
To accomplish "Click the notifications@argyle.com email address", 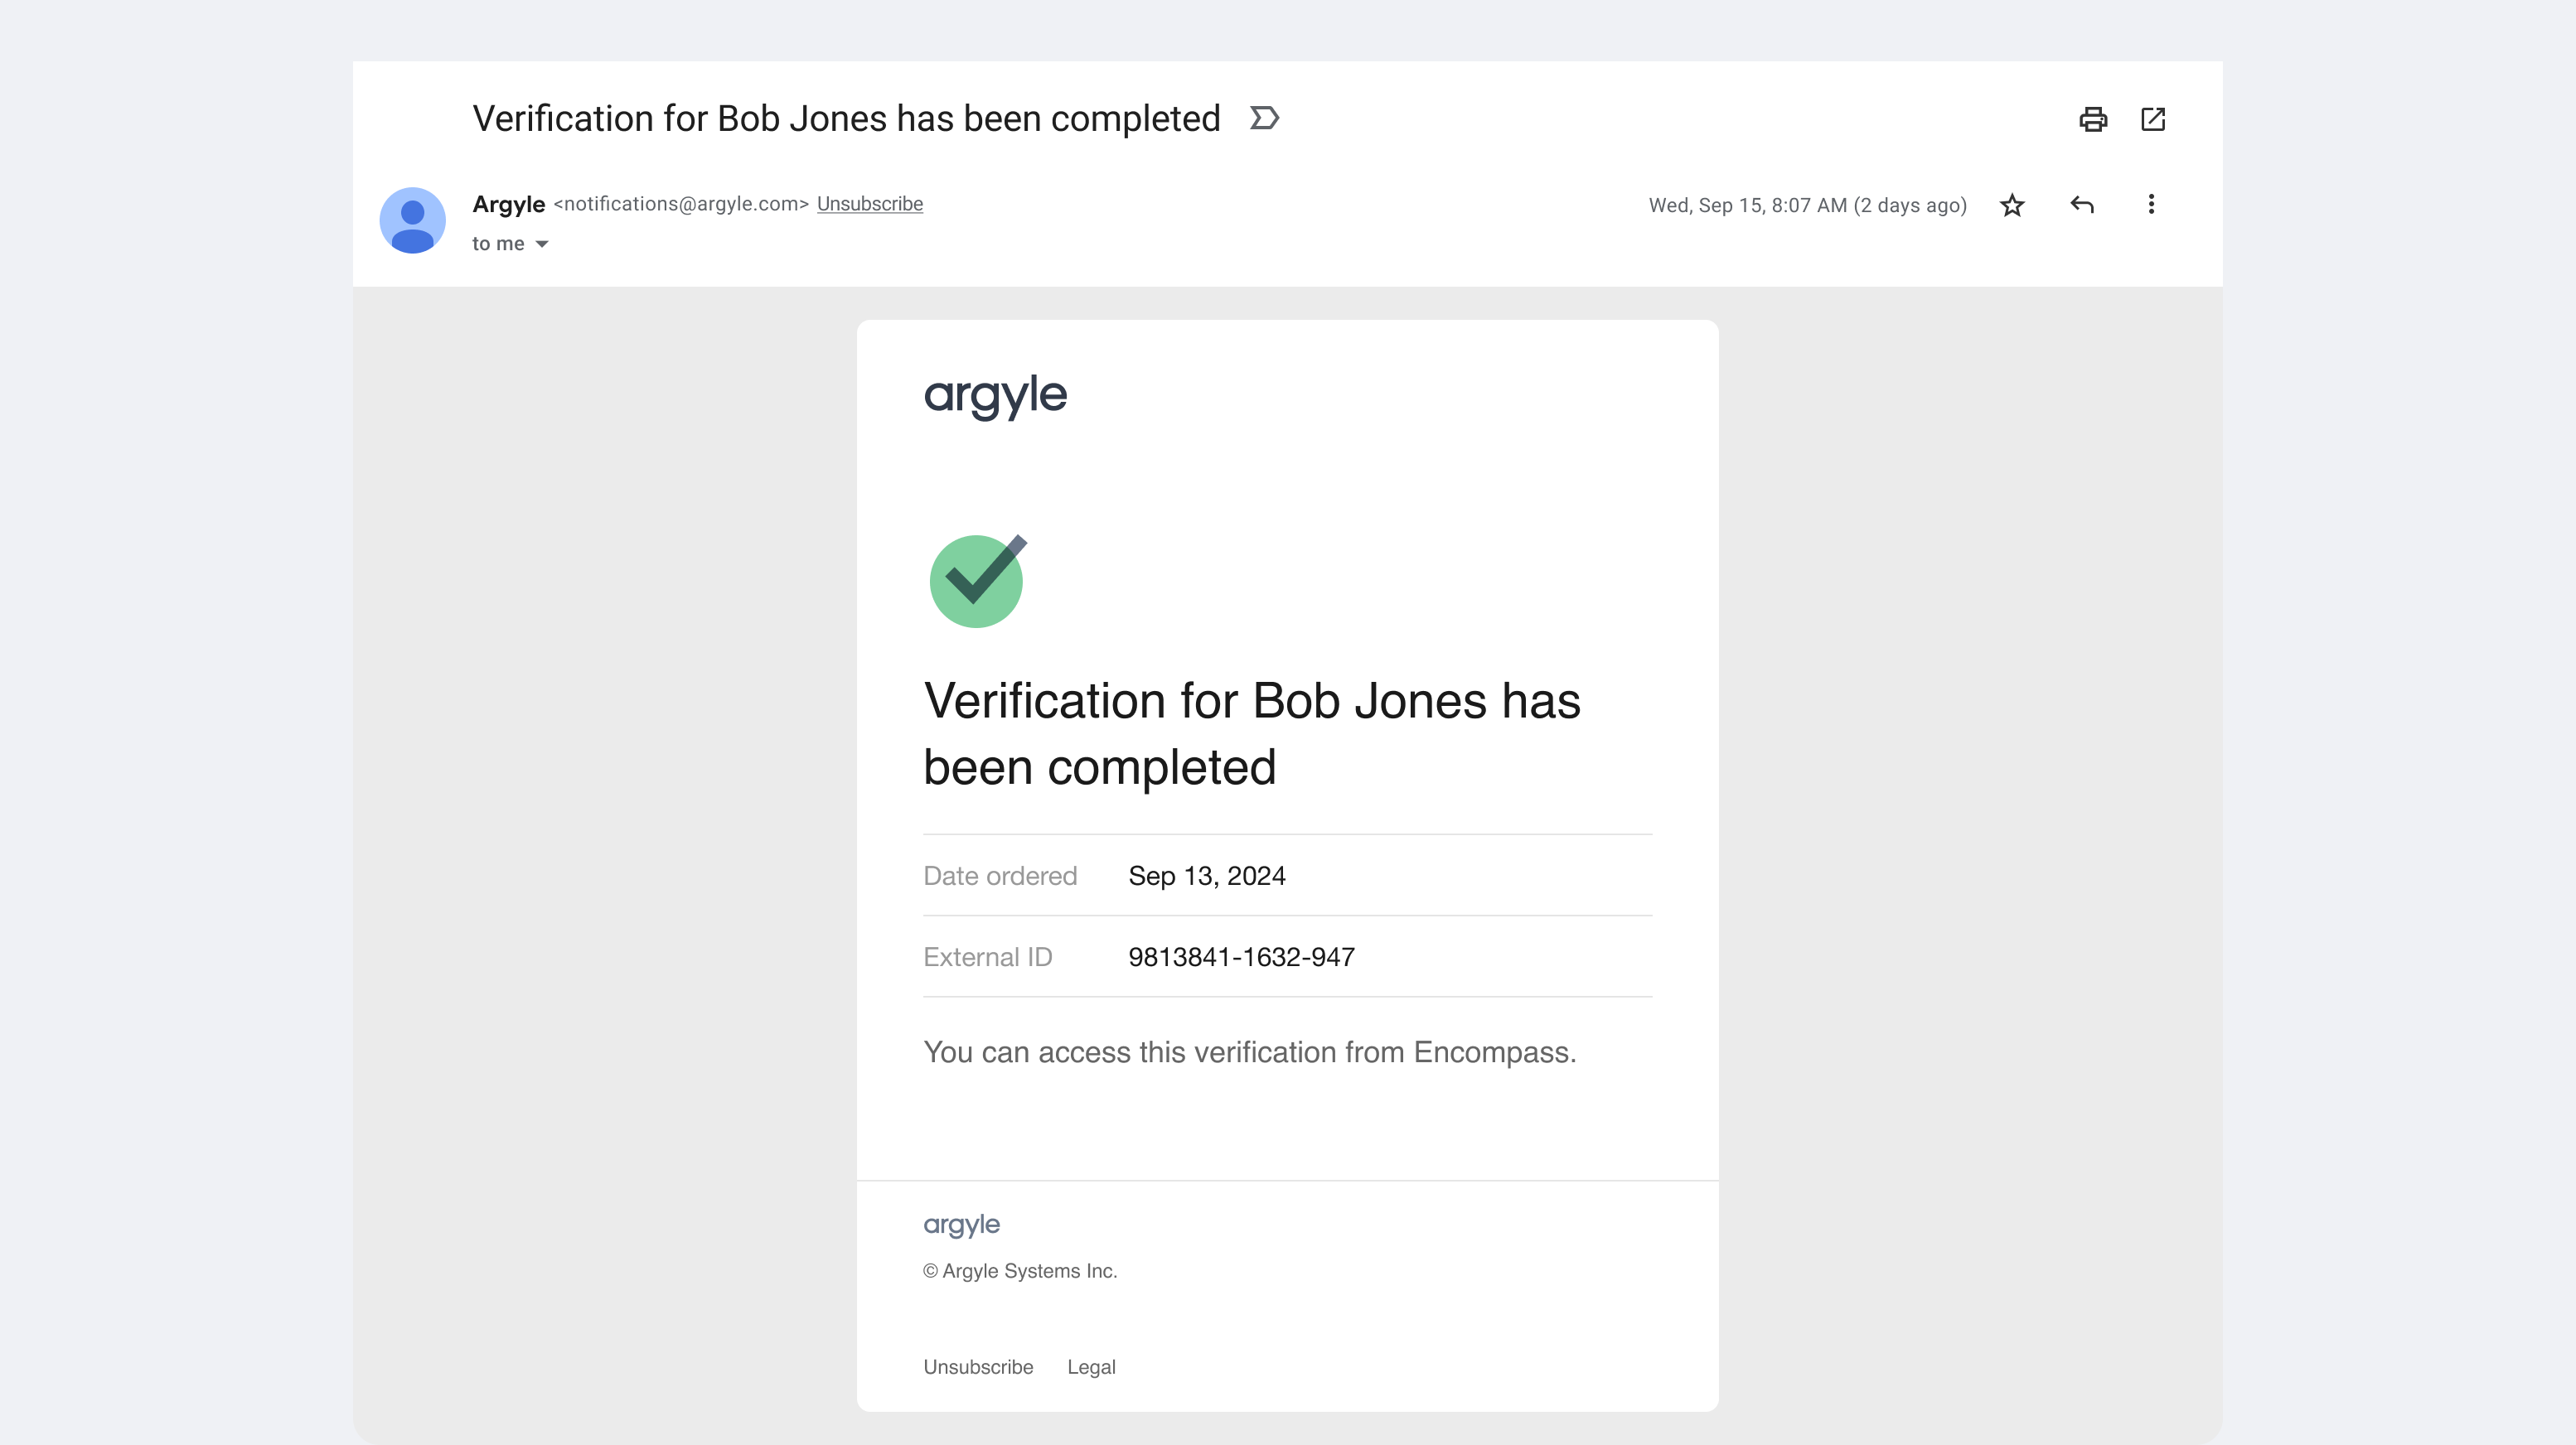I will coord(681,204).
